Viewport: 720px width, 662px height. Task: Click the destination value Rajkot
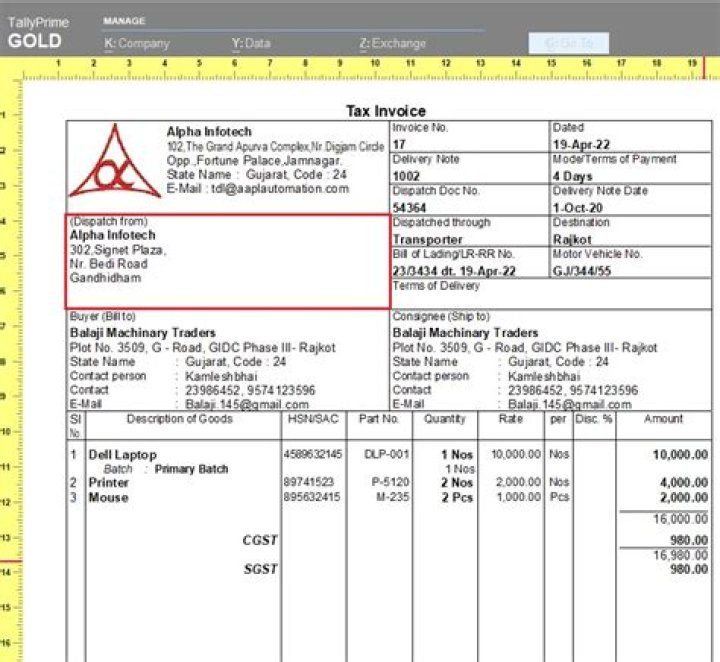point(572,240)
